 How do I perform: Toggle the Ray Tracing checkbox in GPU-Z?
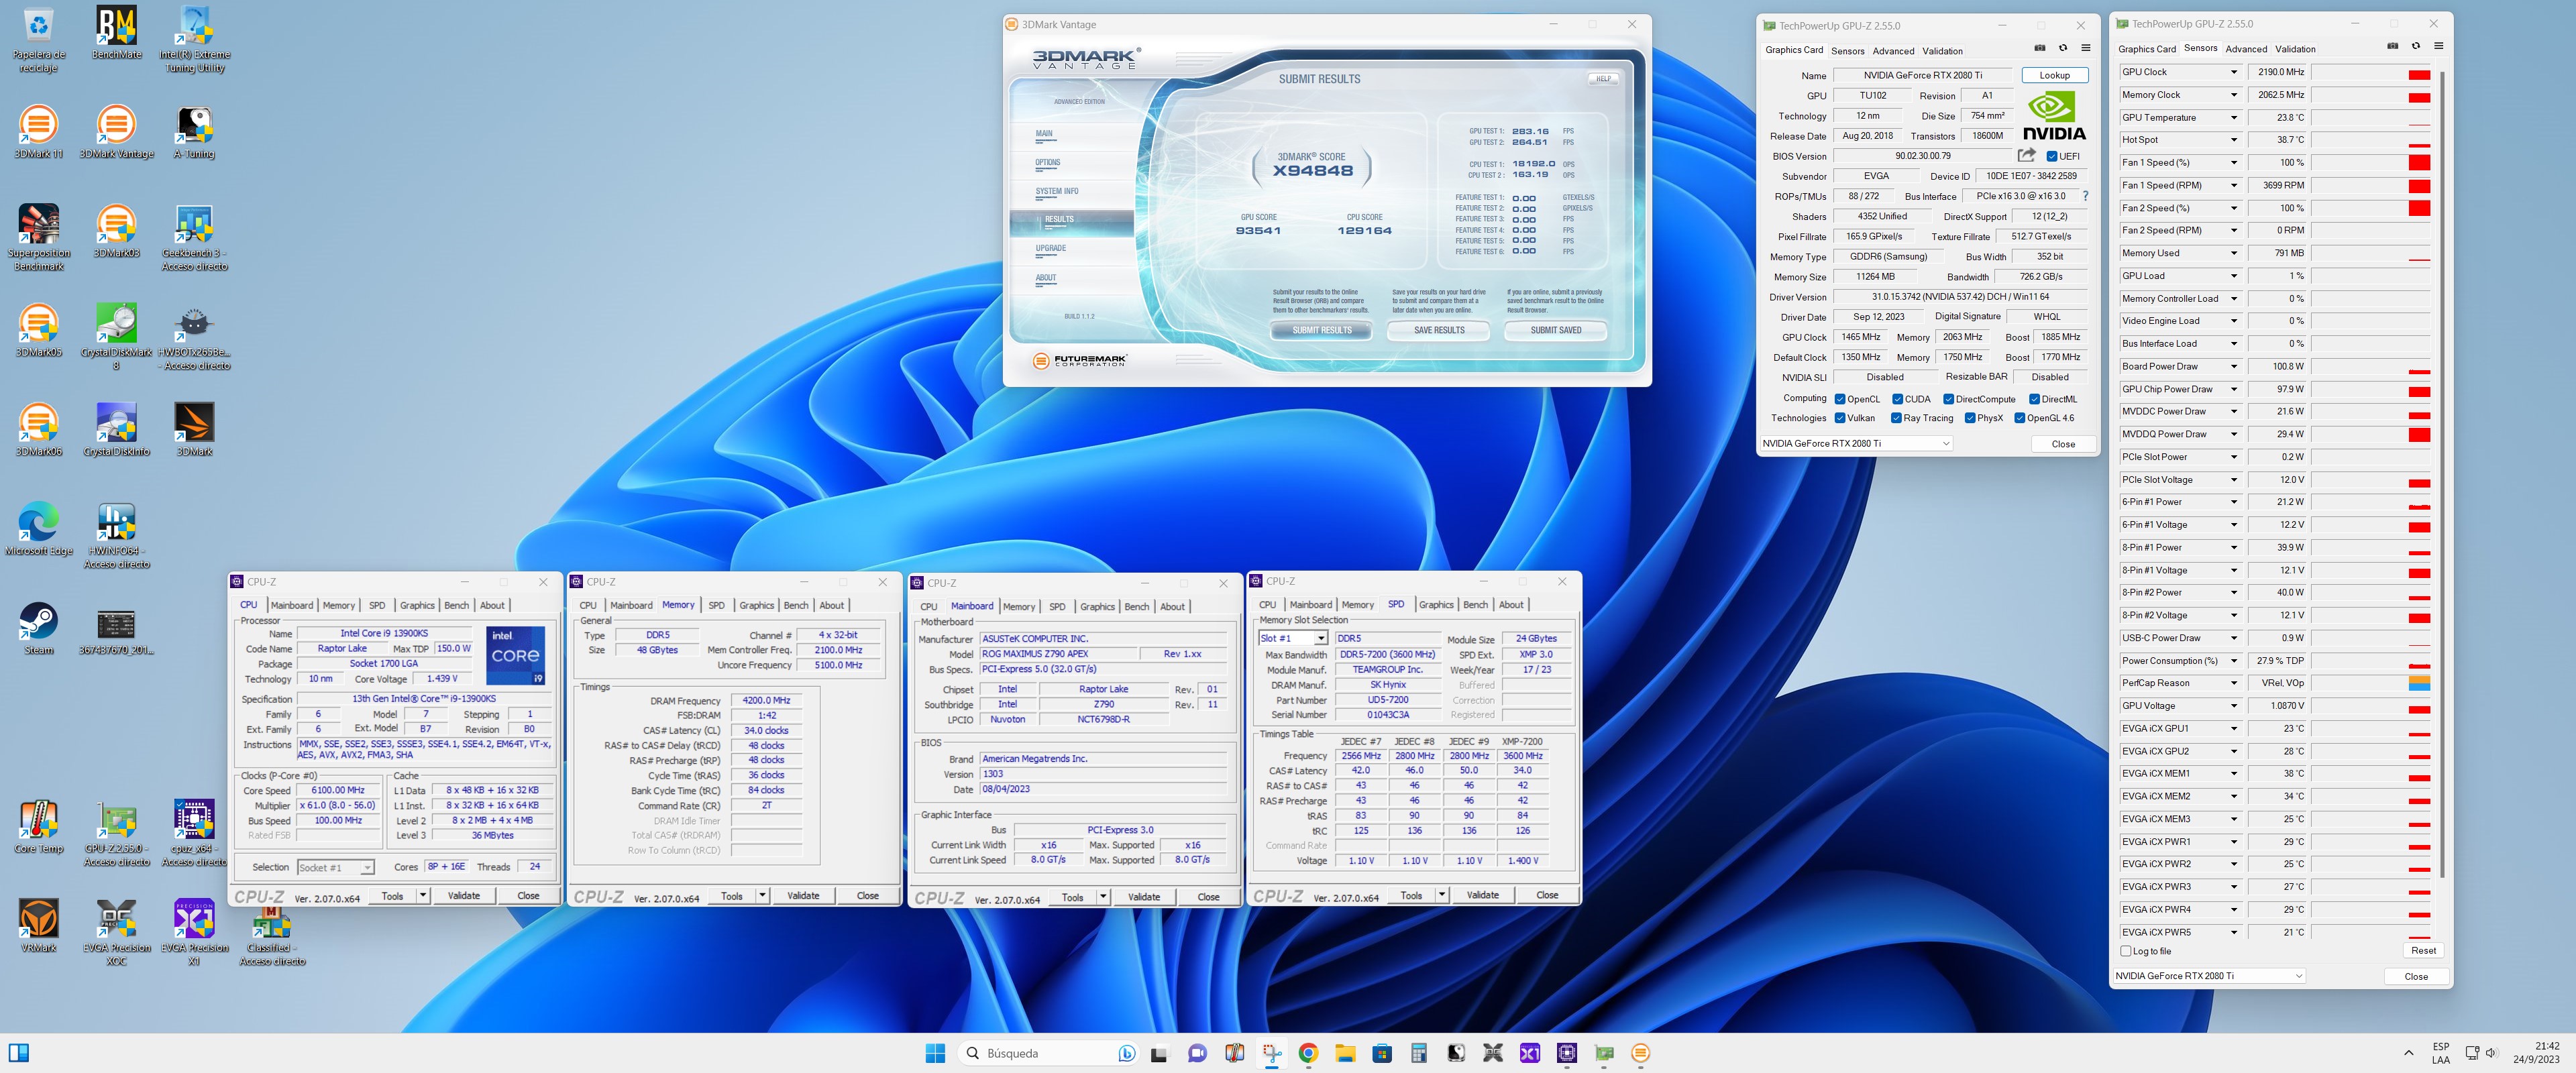tap(1896, 418)
